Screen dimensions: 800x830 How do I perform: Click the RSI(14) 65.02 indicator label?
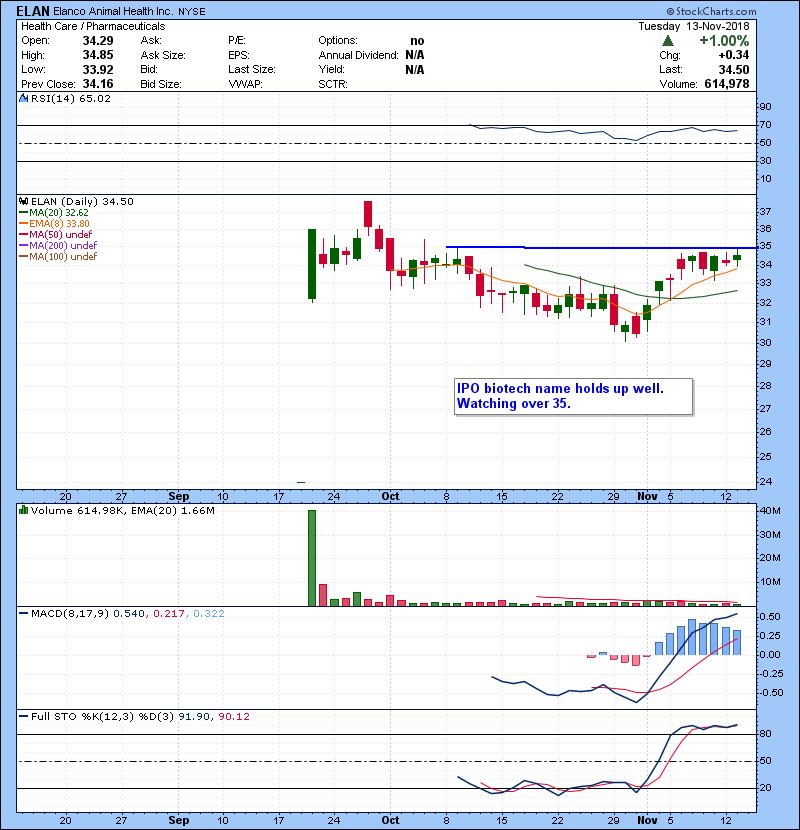(70, 98)
